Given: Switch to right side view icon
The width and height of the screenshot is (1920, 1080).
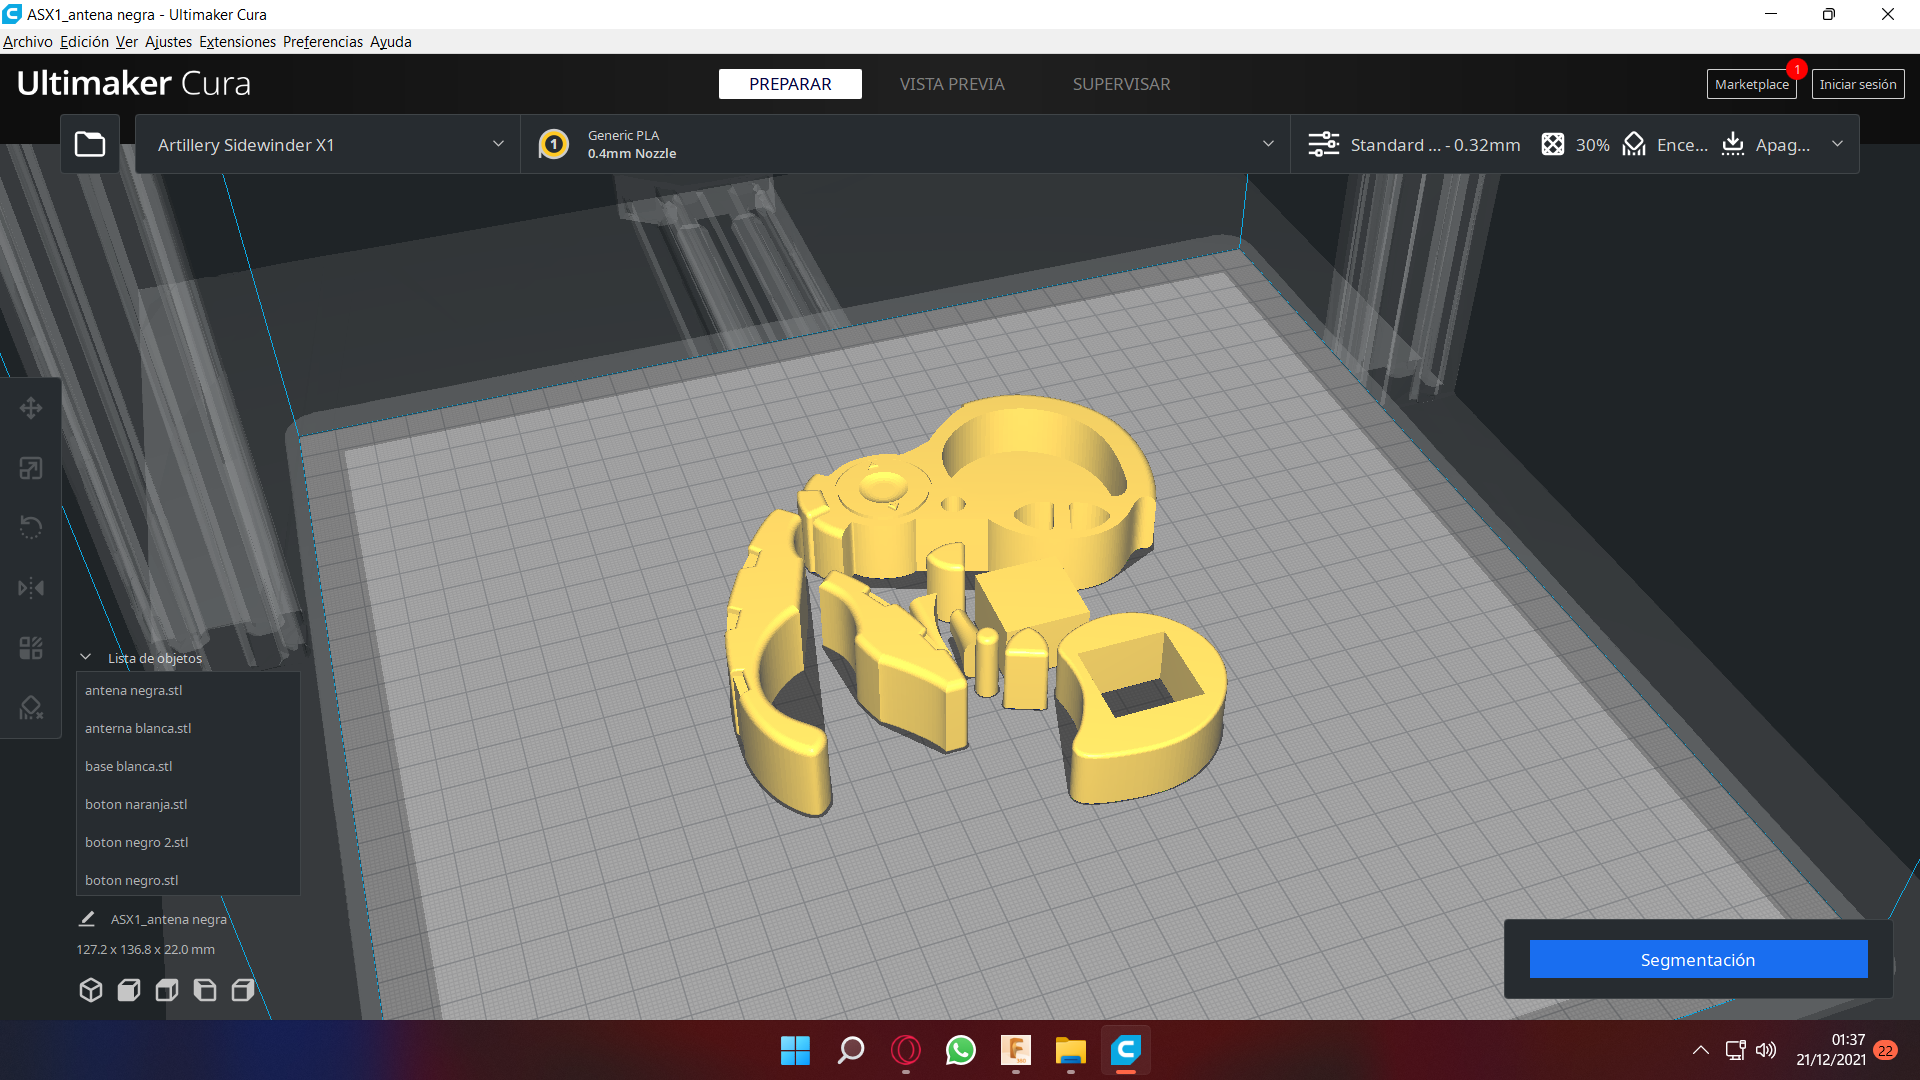Looking at the screenshot, I should [243, 990].
